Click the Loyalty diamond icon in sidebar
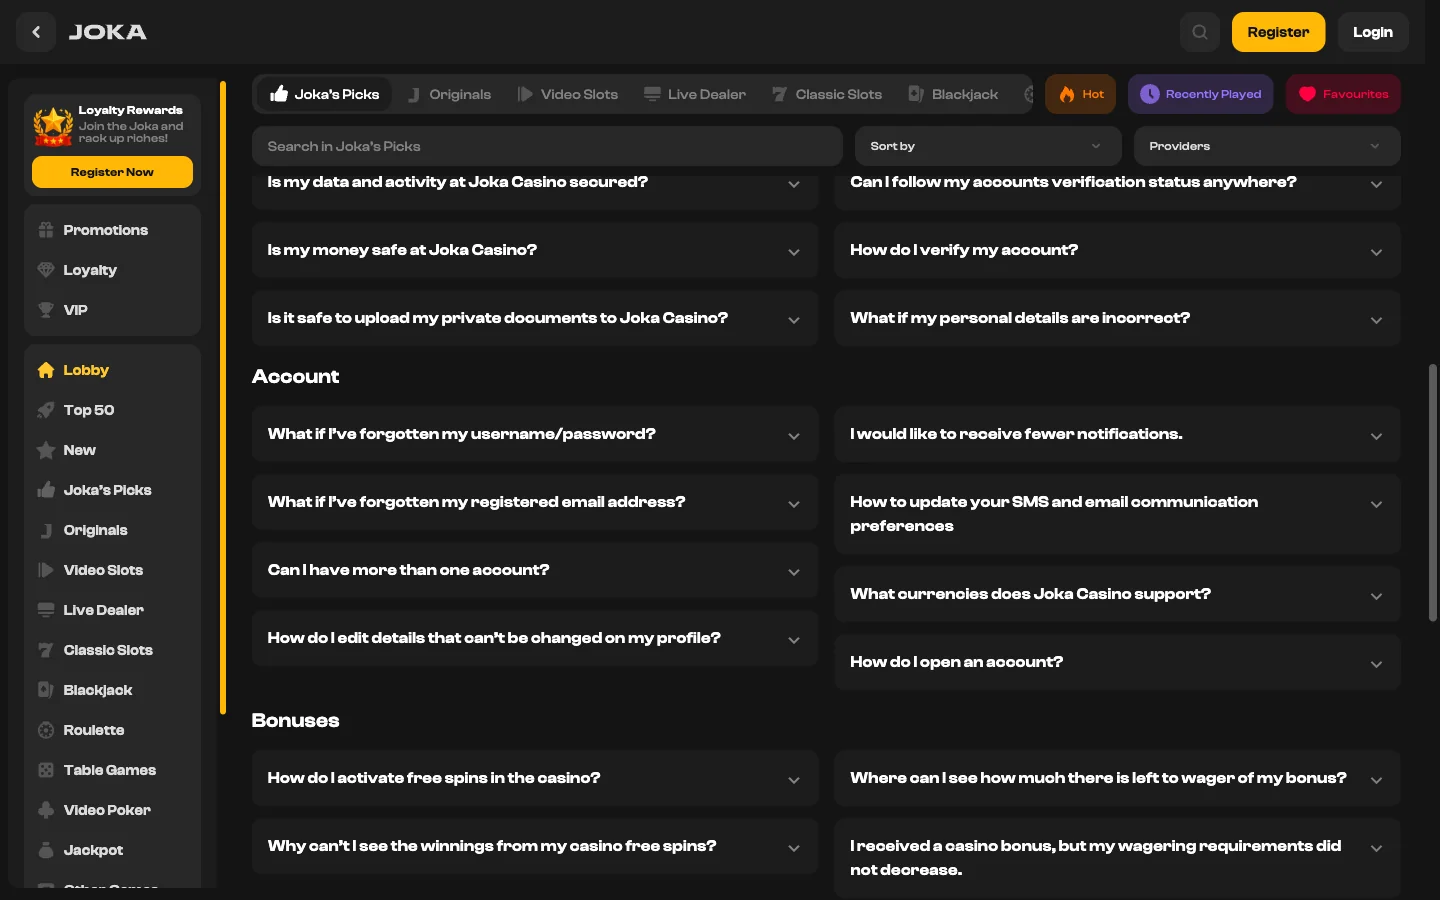 tap(46, 270)
